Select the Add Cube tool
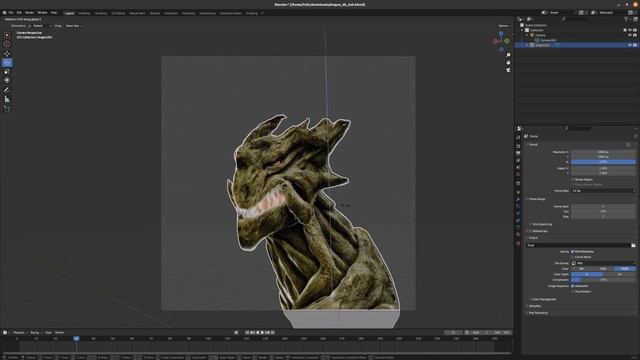The width and height of the screenshot is (640, 360). (7, 109)
